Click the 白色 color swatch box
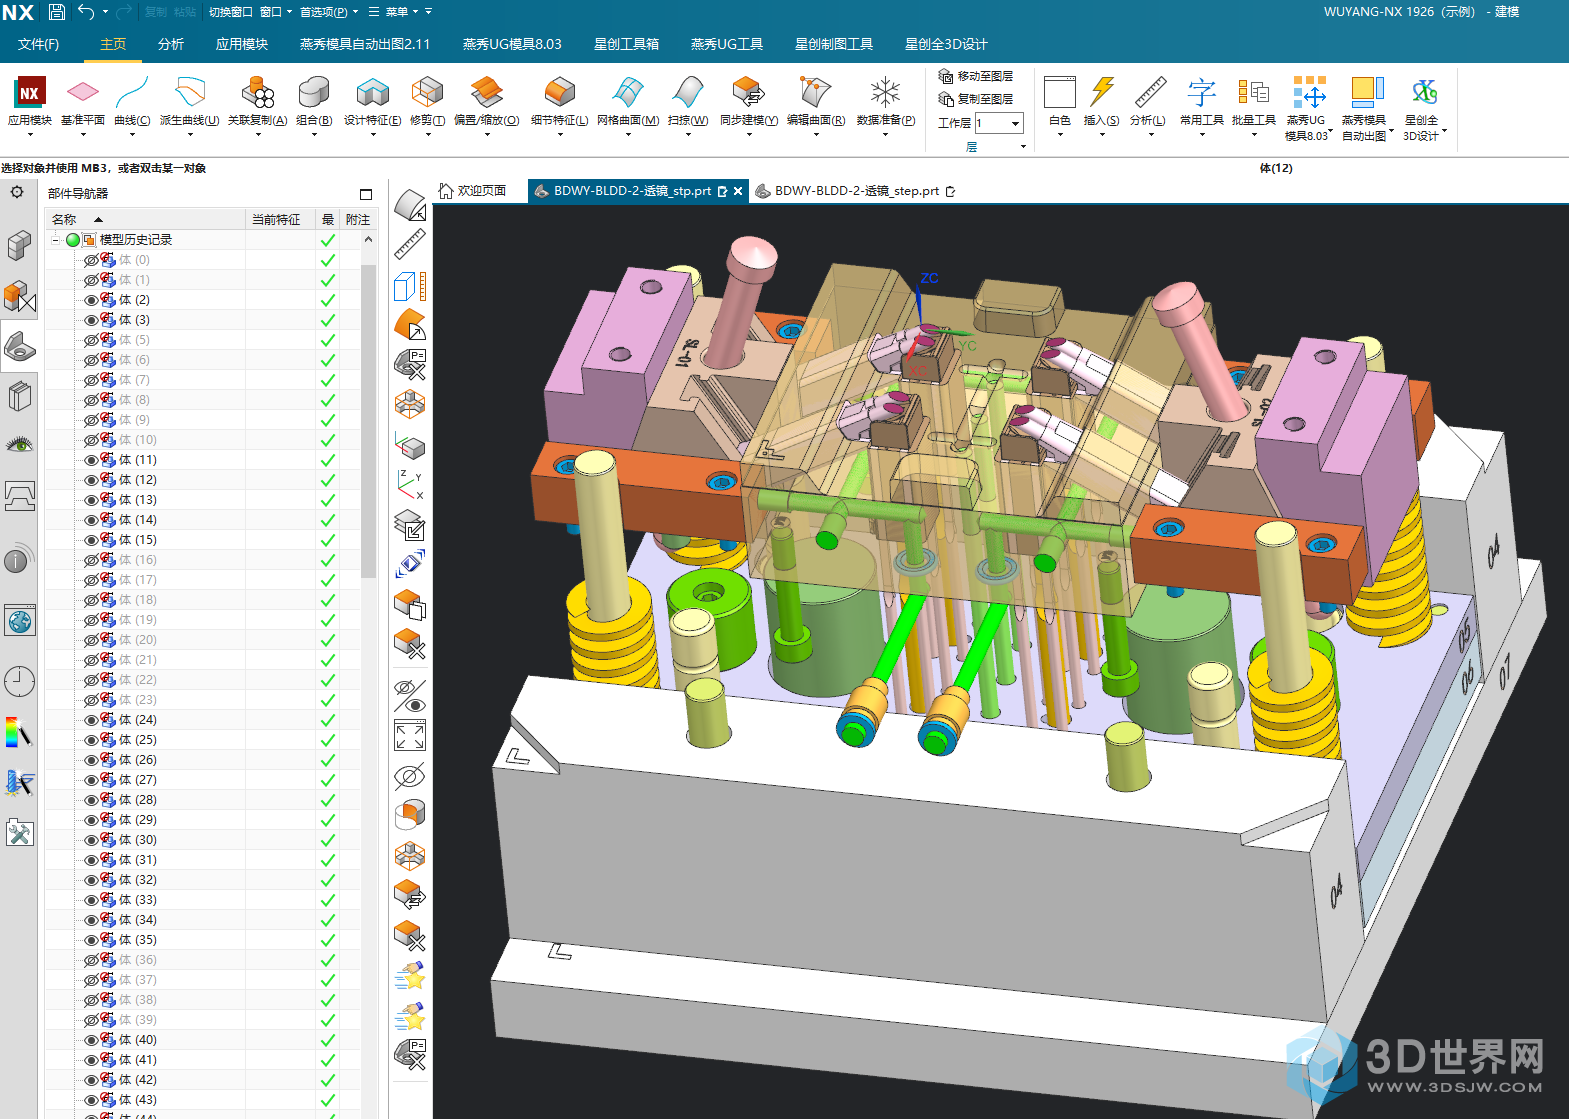The width and height of the screenshot is (1569, 1119). pyautogui.click(x=1060, y=92)
